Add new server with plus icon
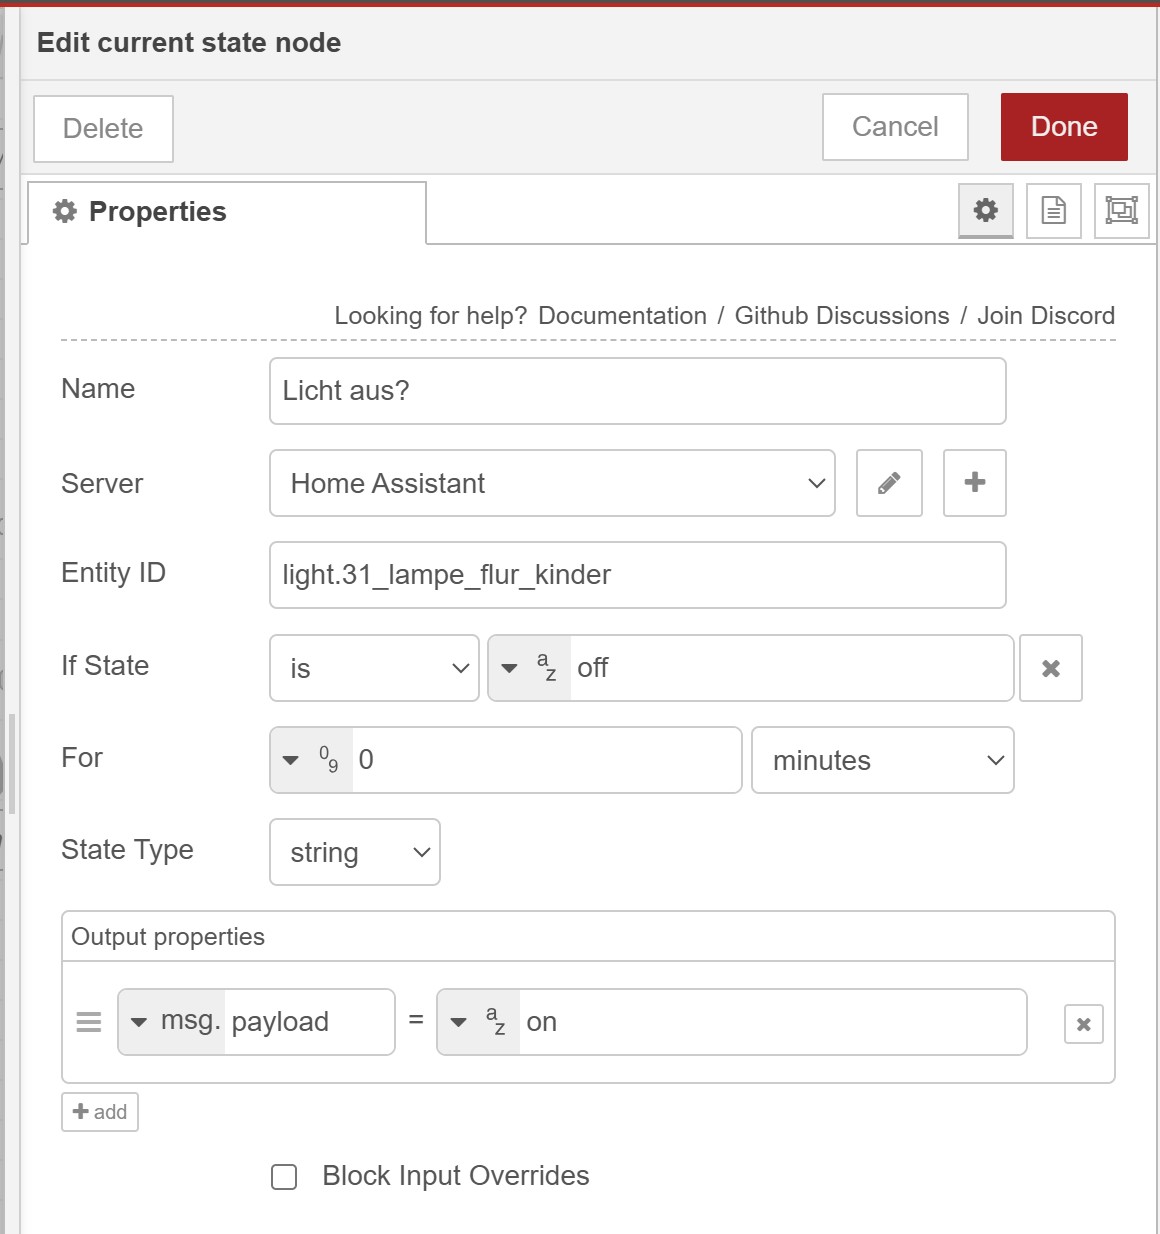Image resolution: width=1160 pixels, height=1234 pixels. coord(974,483)
